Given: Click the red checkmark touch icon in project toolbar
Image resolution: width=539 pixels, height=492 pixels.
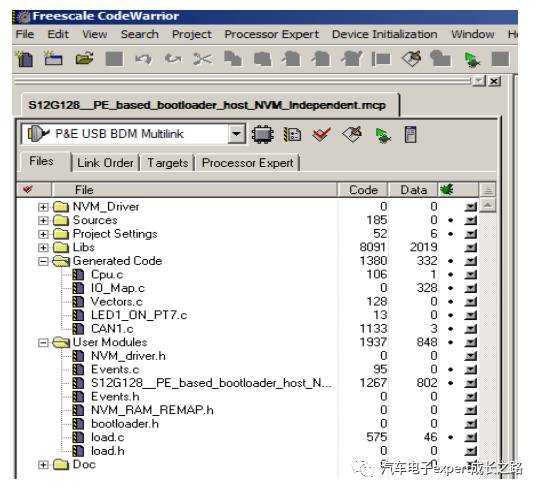Looking at the screenshot, I should tap(322, 134).
